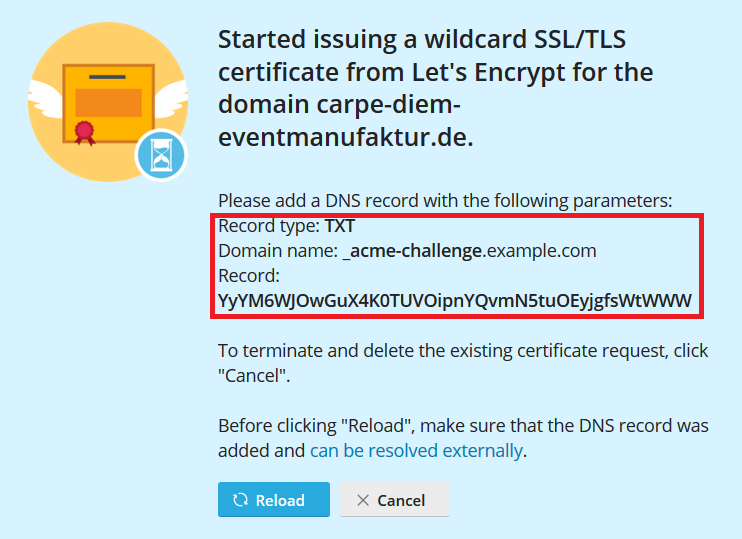The width and height of the screenshot is (742, 539).
Task: Click the "Record type:" label
Action: tap(268, 226)
